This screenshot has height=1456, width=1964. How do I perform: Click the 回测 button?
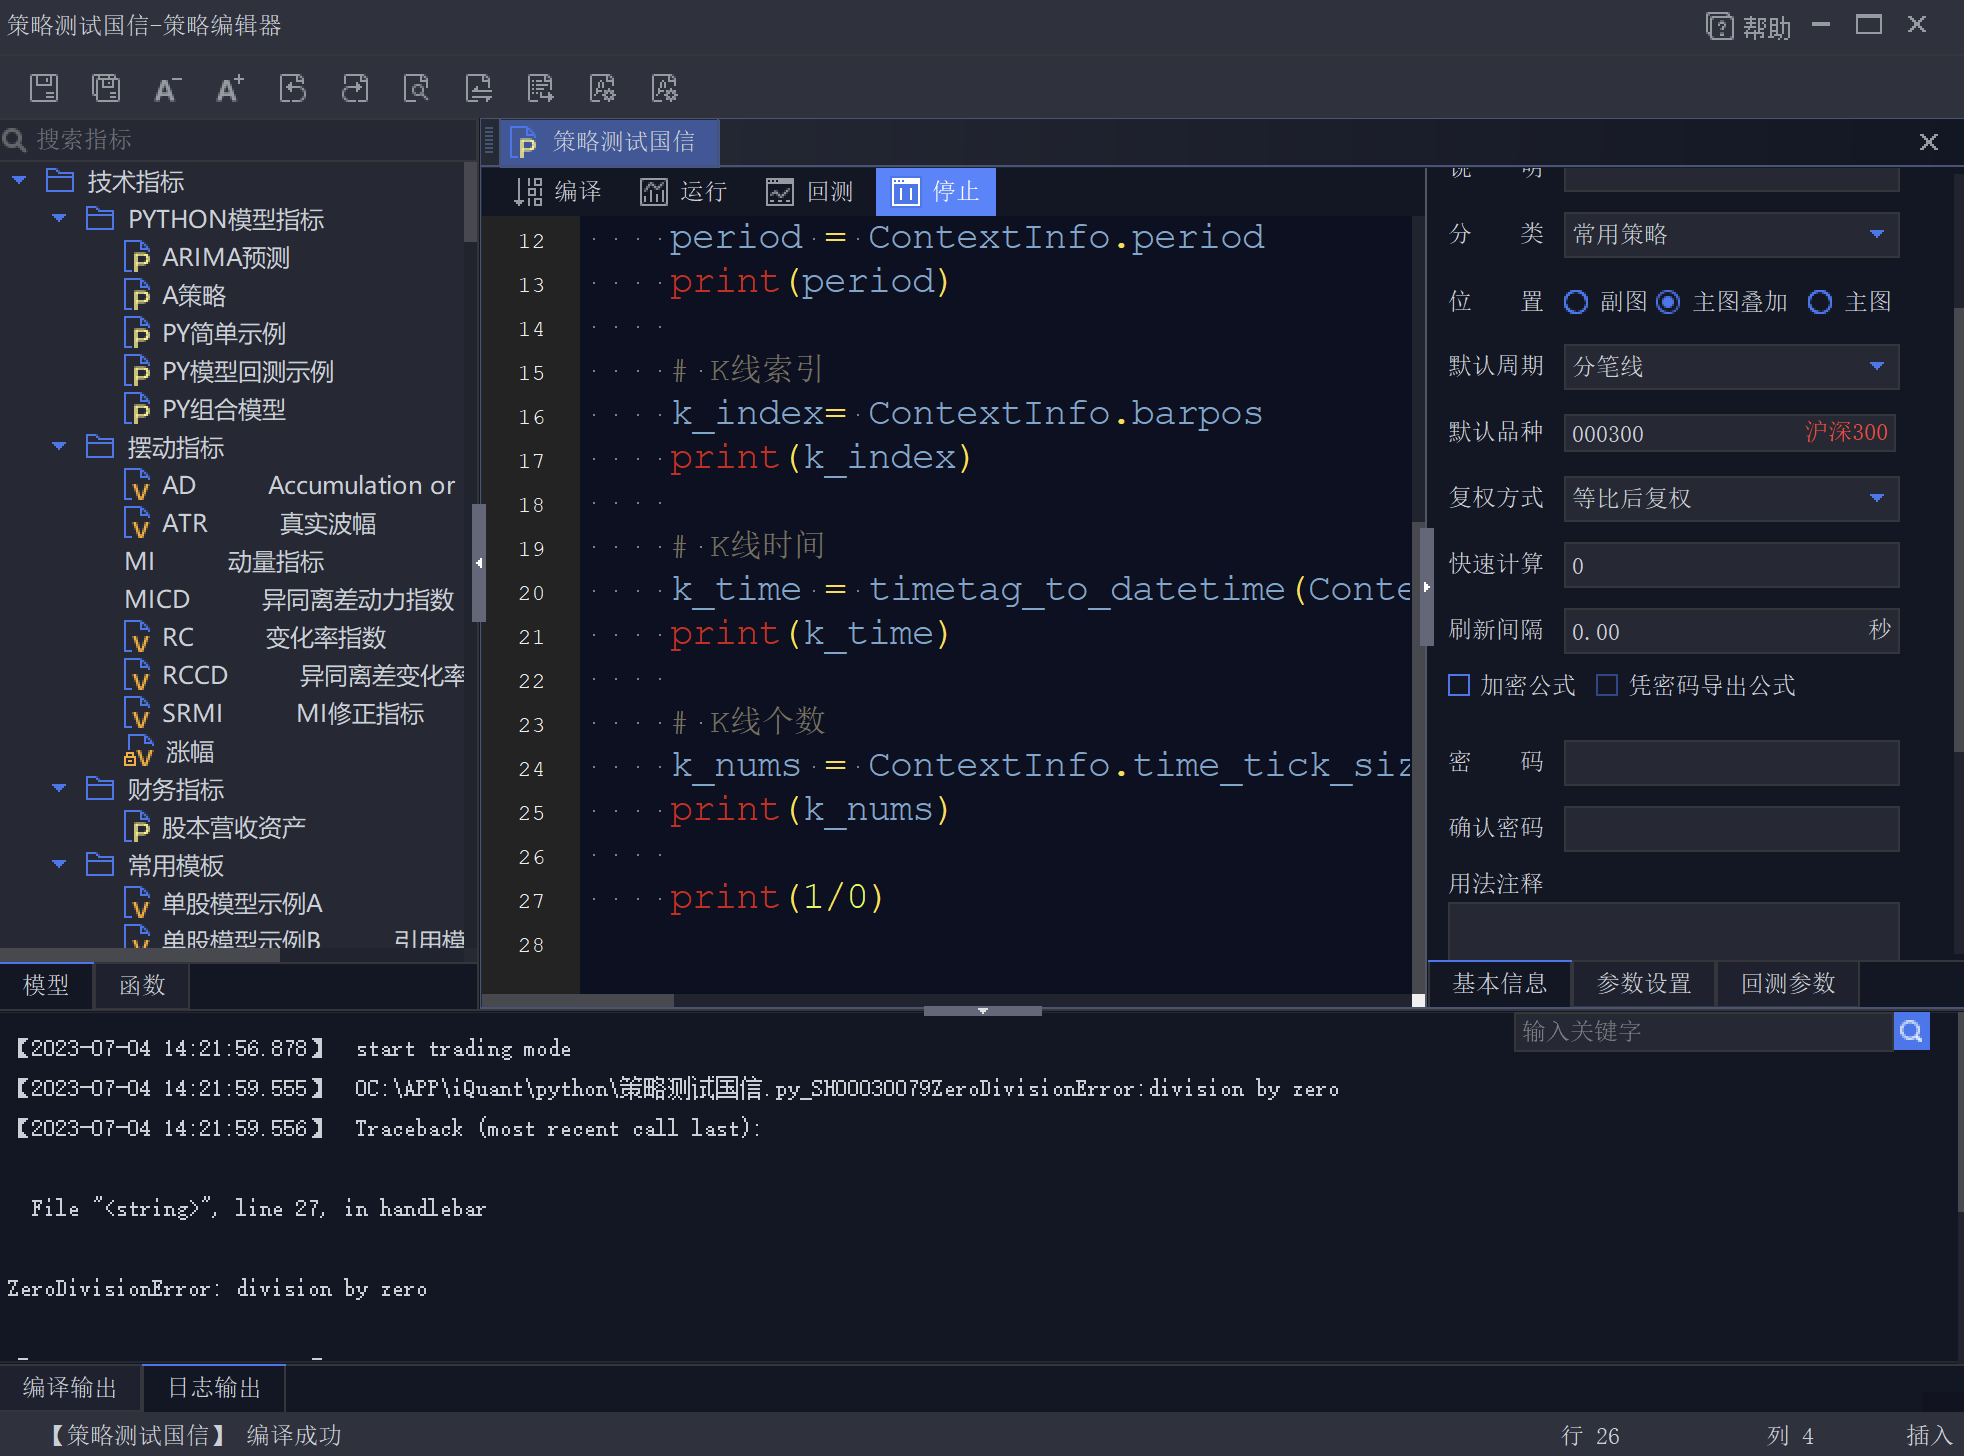tap(809, 191)
